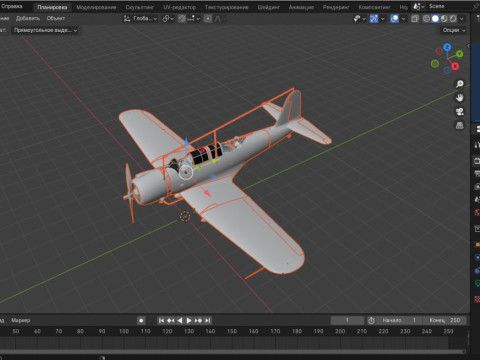Open the scene browse icon

click(418, 7)
